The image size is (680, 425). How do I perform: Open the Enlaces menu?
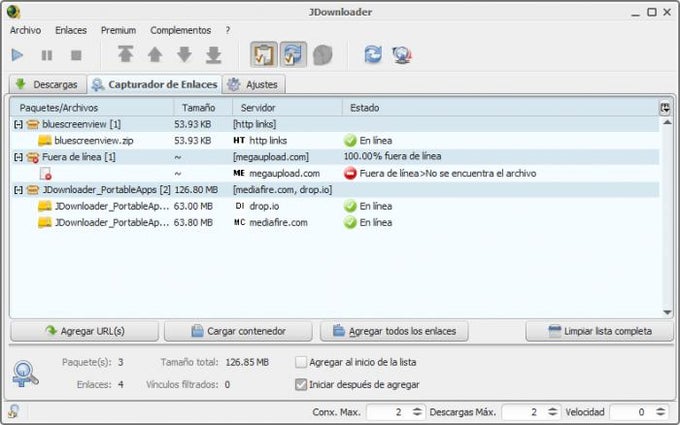pos(71,30)
